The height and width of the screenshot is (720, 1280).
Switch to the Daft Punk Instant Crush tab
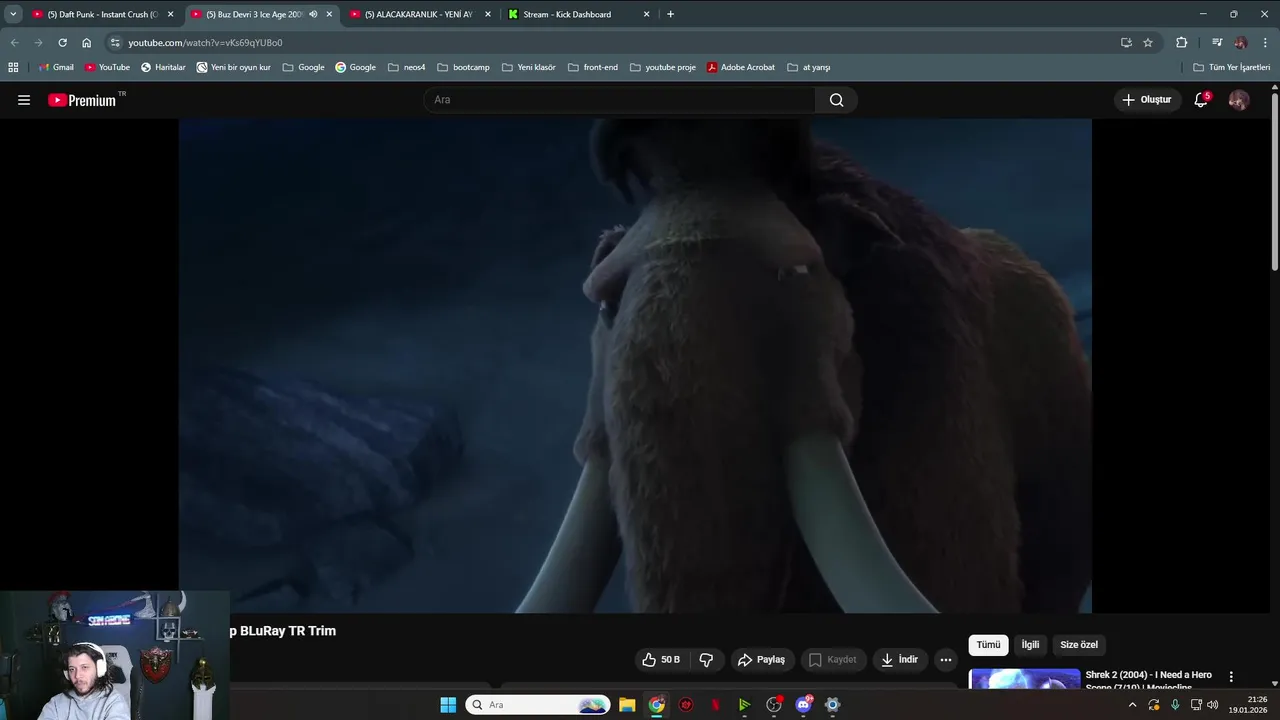pos(102,14)
